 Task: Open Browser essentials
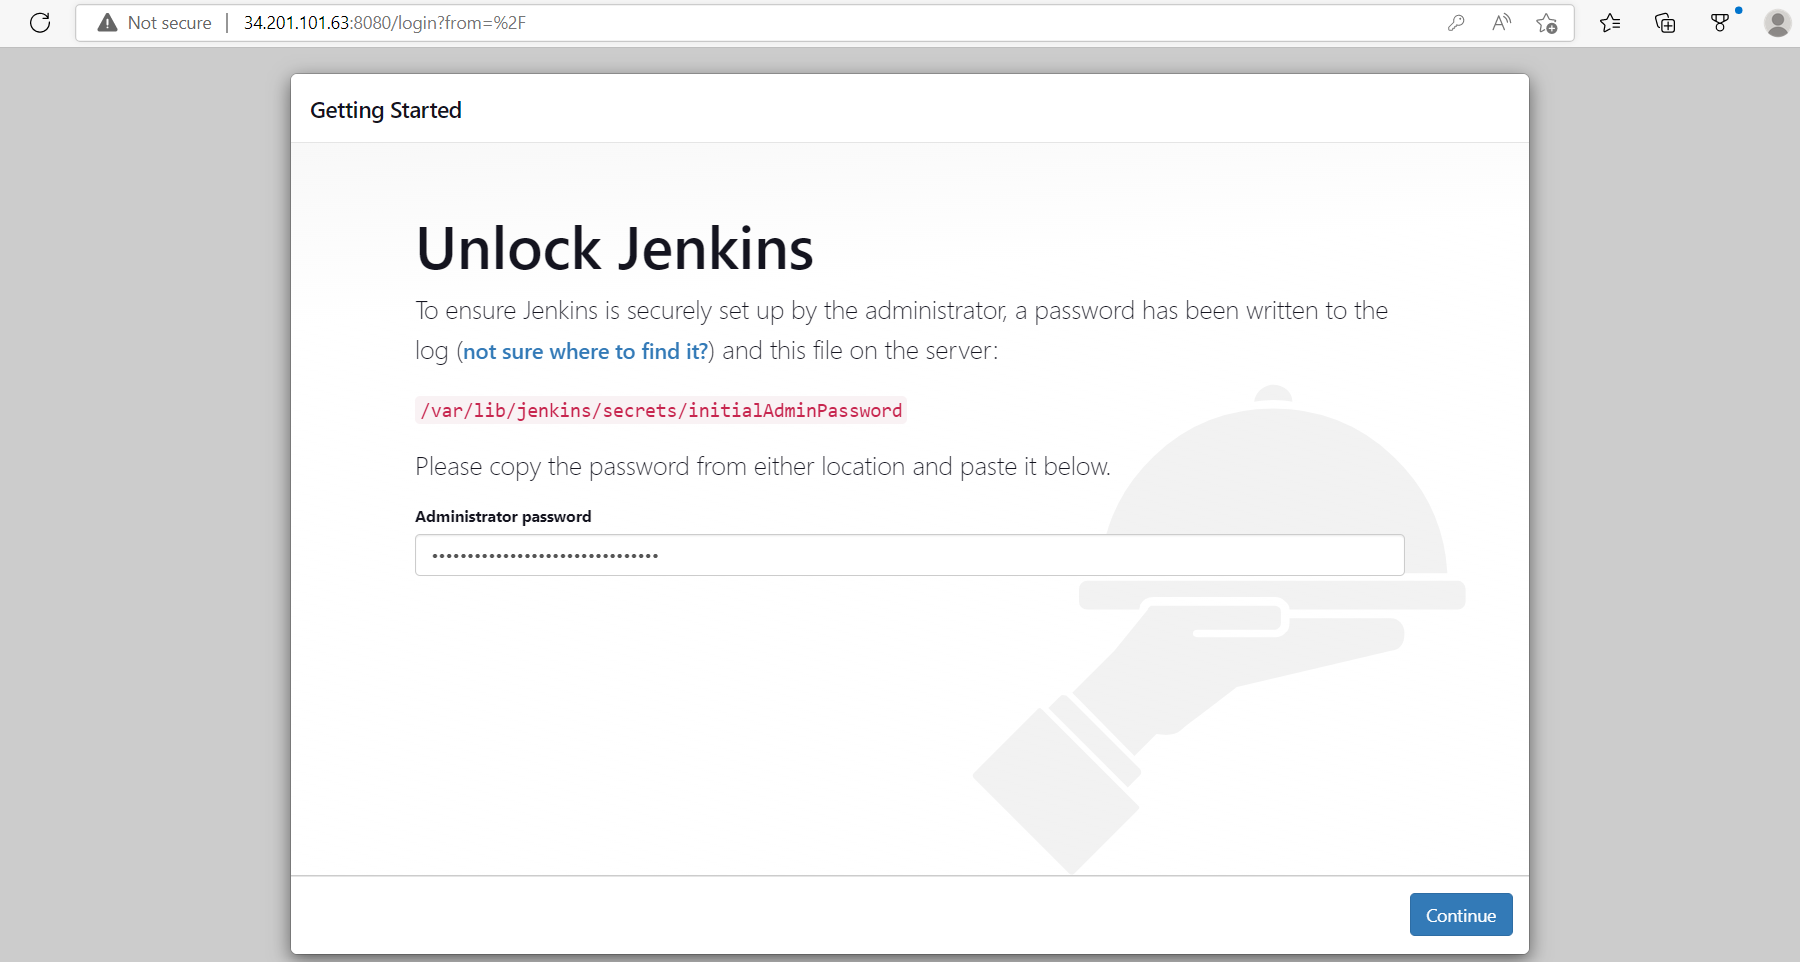1720,22
